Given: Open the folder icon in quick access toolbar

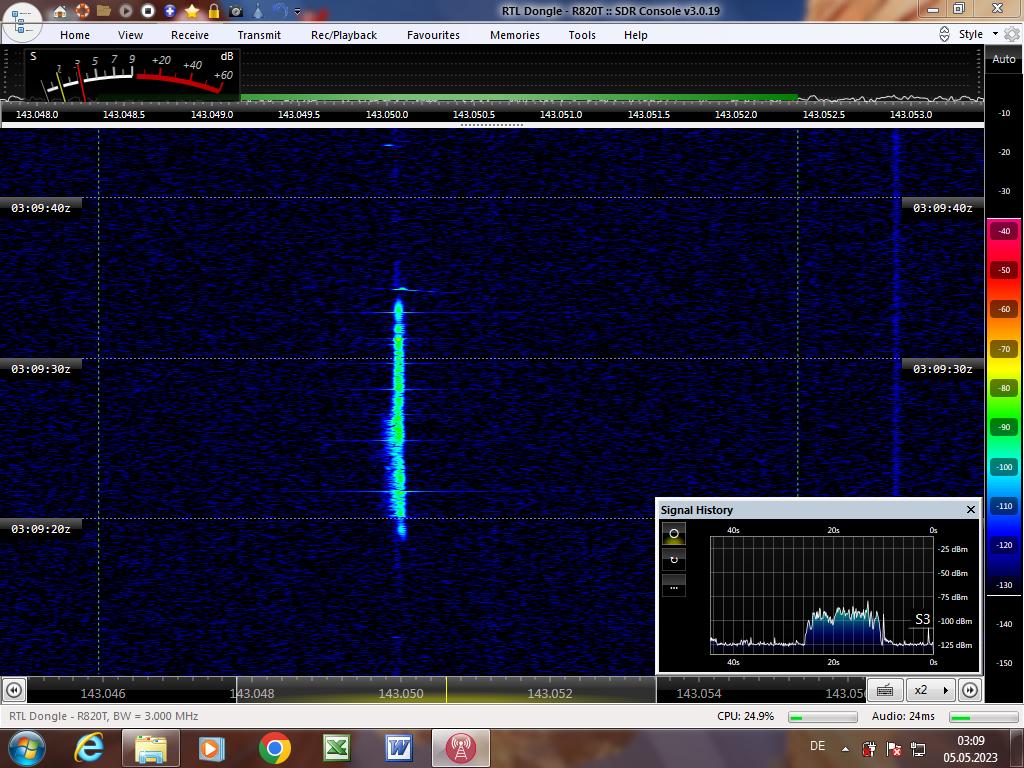Looking at the screenshot, I should [x=104, y=10].
